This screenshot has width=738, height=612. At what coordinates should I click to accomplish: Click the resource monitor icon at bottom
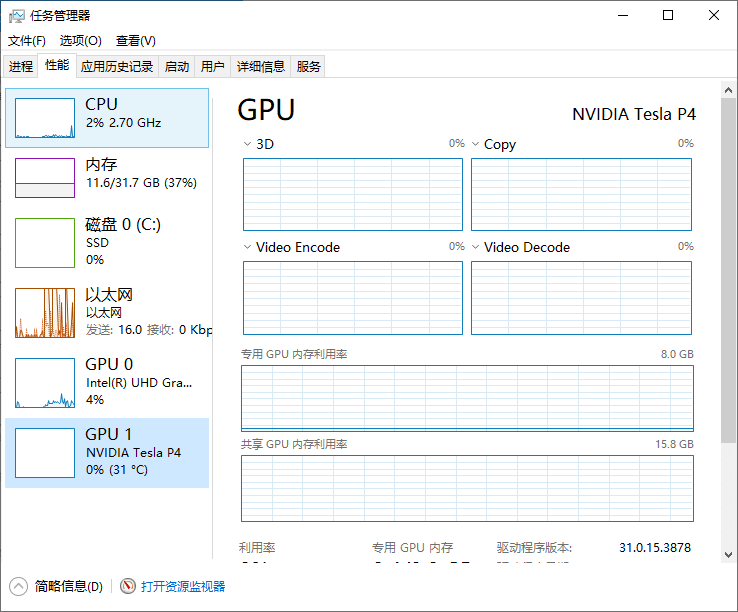tap(127, 586)
